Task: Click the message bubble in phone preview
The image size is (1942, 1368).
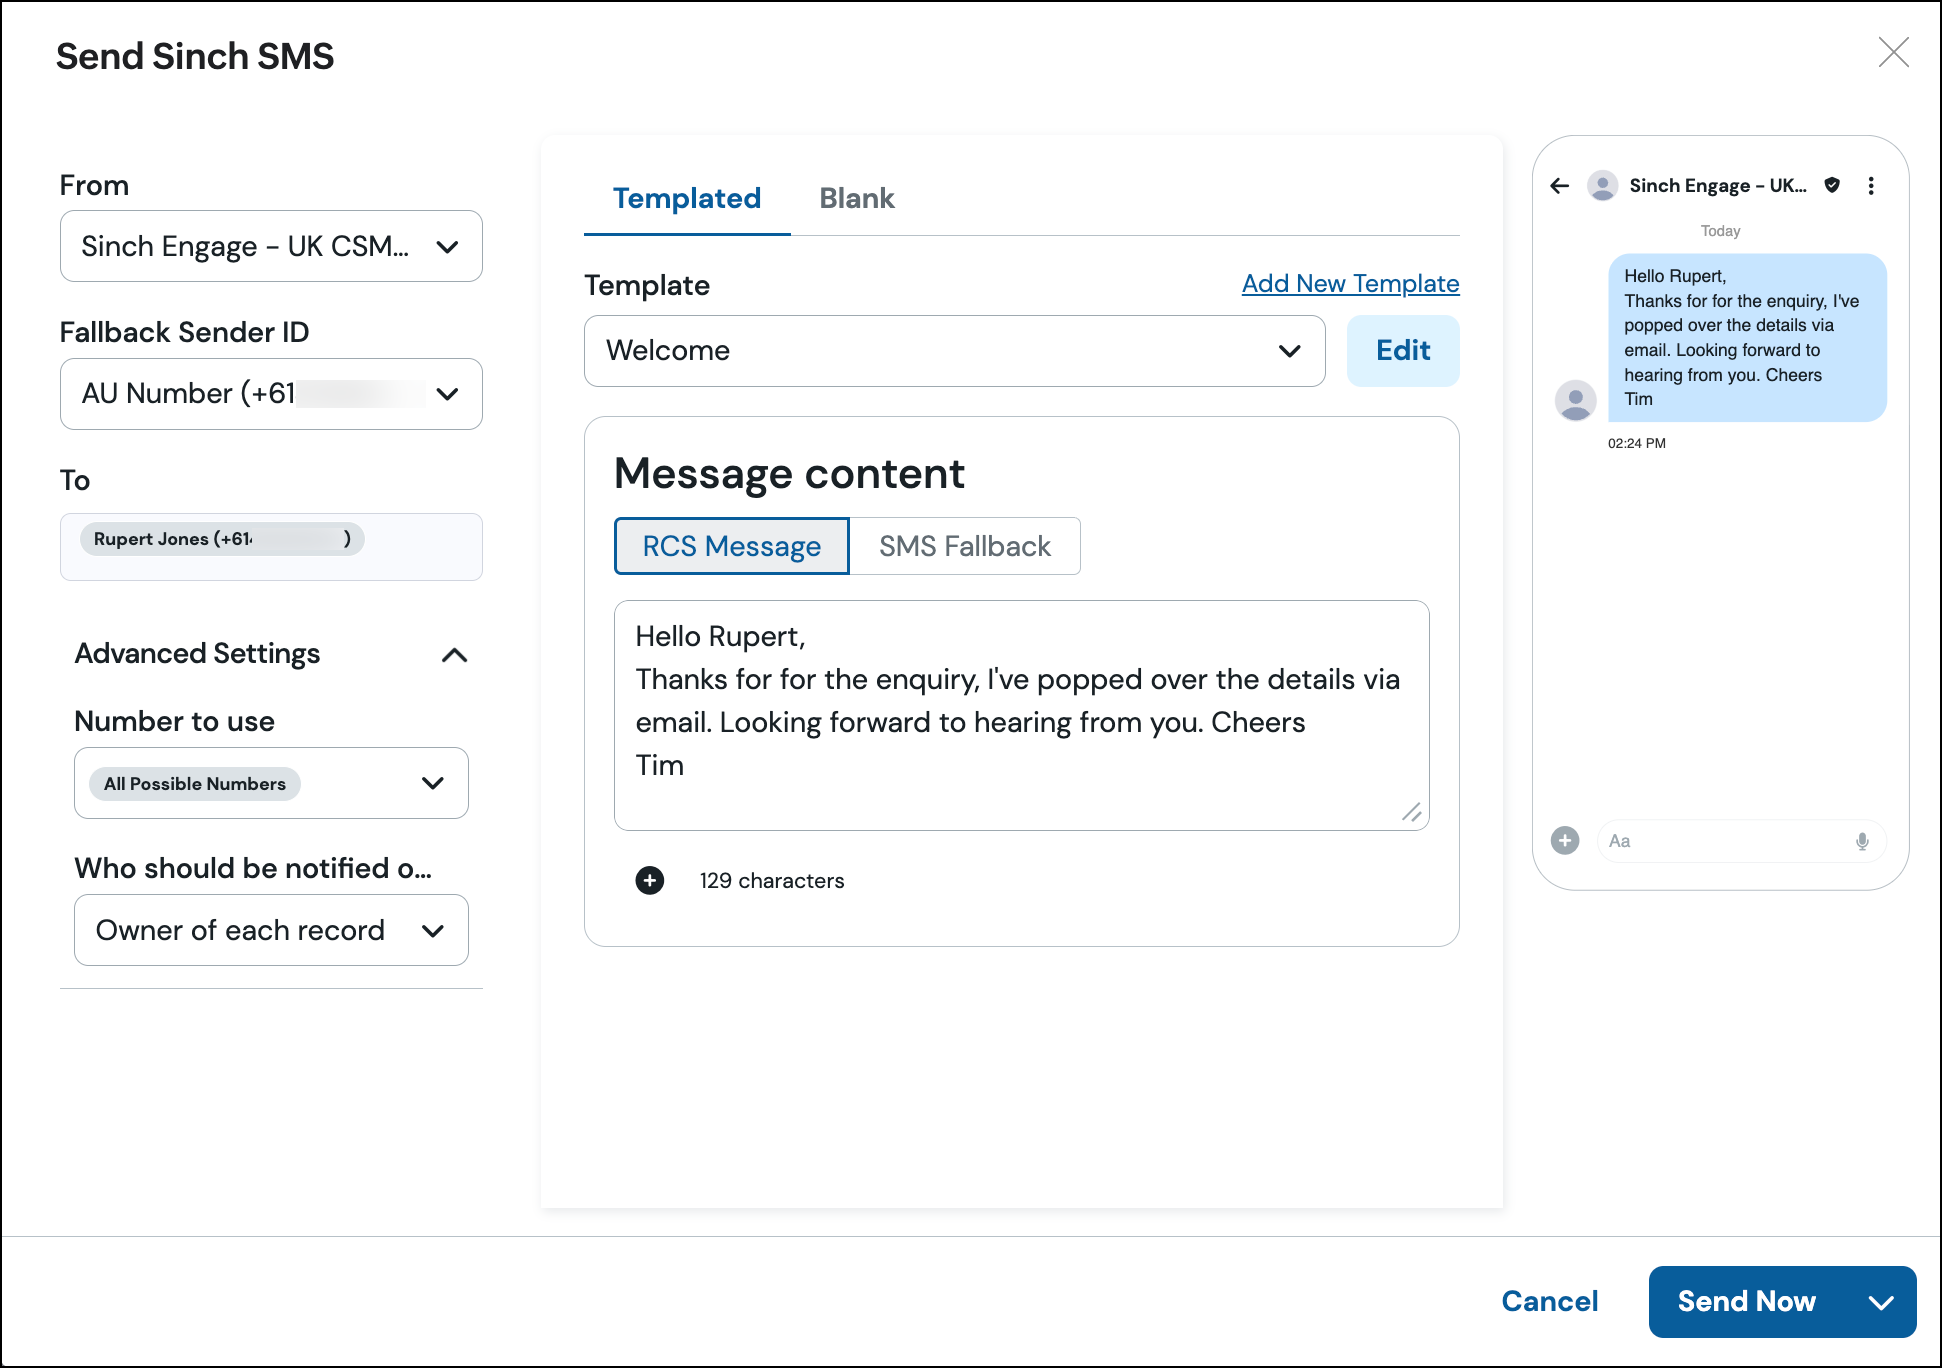Action: pos(1747,338)
